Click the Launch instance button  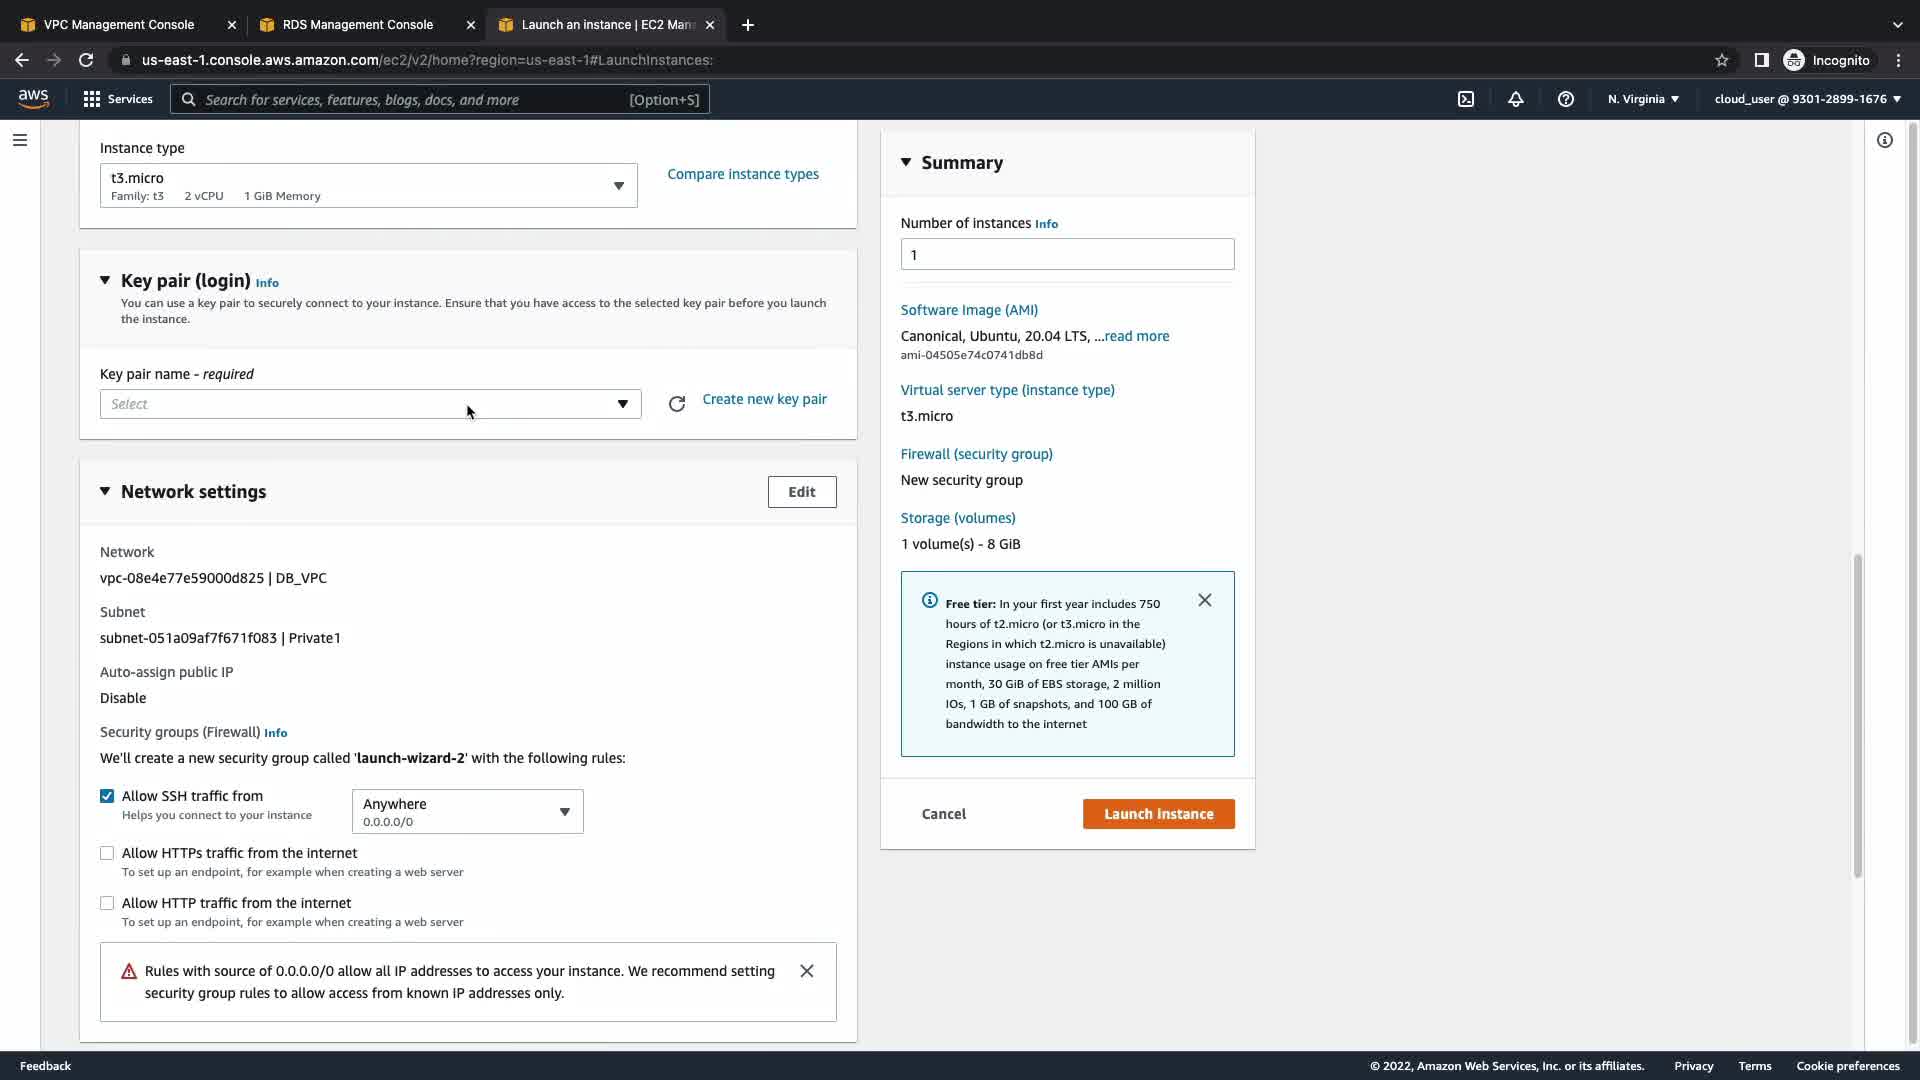click(1158, 814)
